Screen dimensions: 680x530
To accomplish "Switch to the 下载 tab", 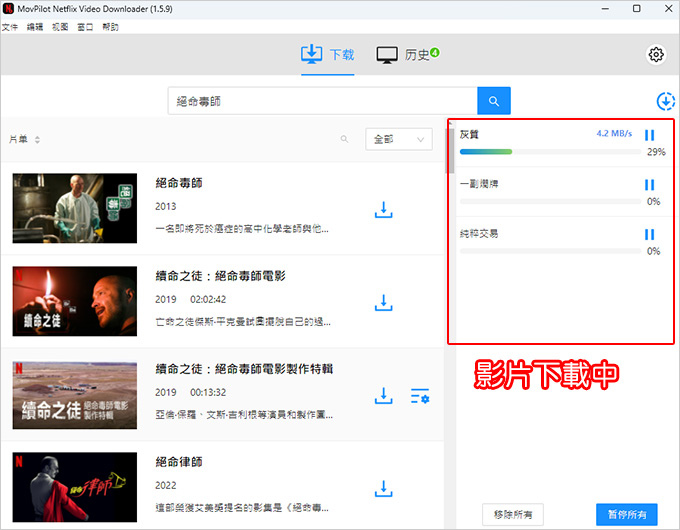I will tap(328, 55).
